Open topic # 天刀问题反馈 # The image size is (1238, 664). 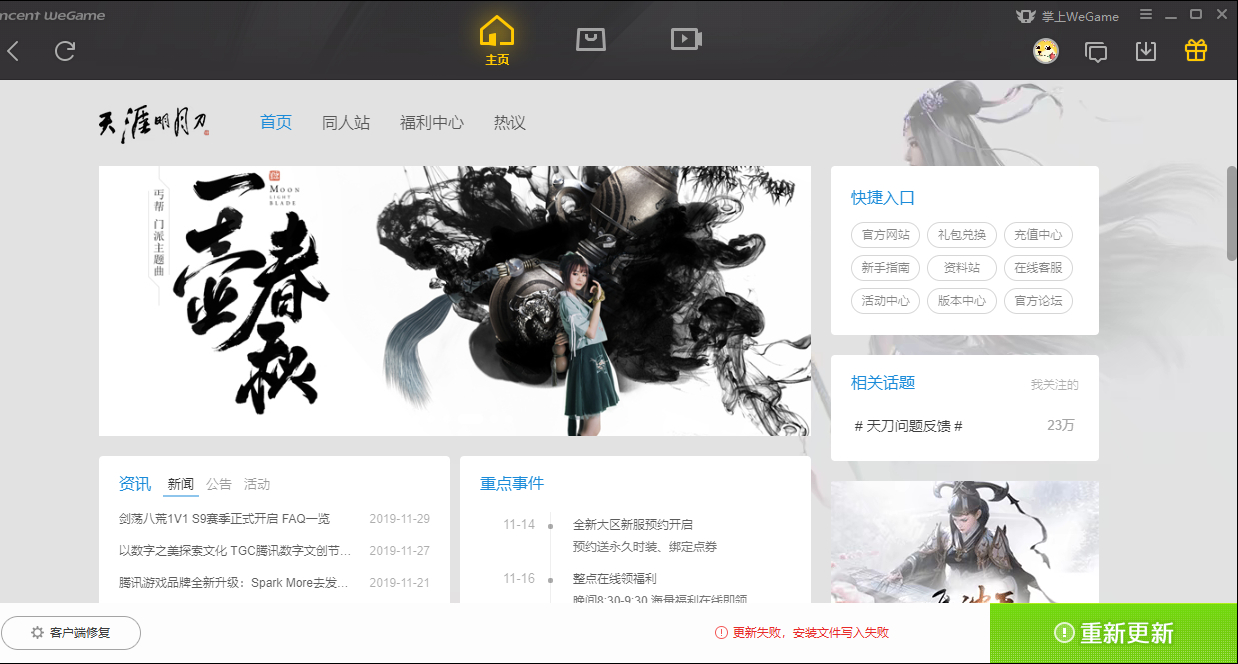pos(908,426)
